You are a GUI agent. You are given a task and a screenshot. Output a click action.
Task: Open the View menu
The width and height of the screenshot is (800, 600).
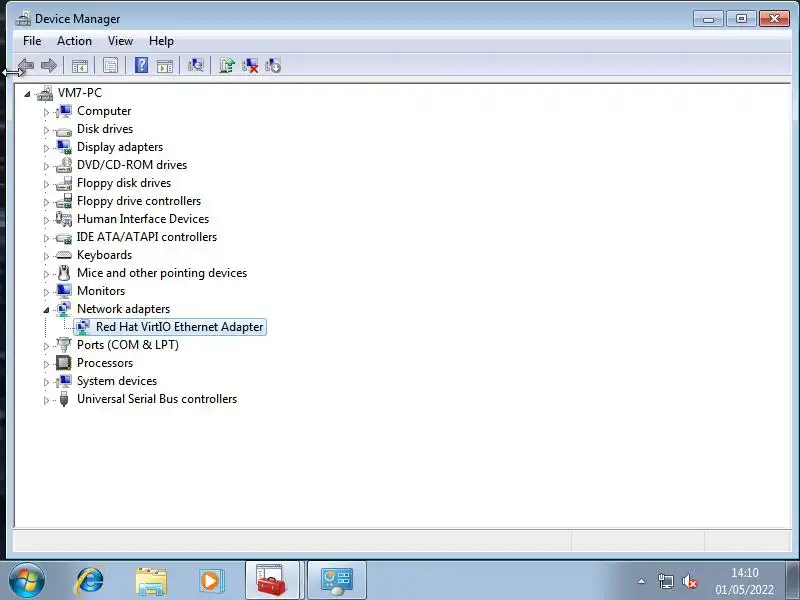point(120,41)
